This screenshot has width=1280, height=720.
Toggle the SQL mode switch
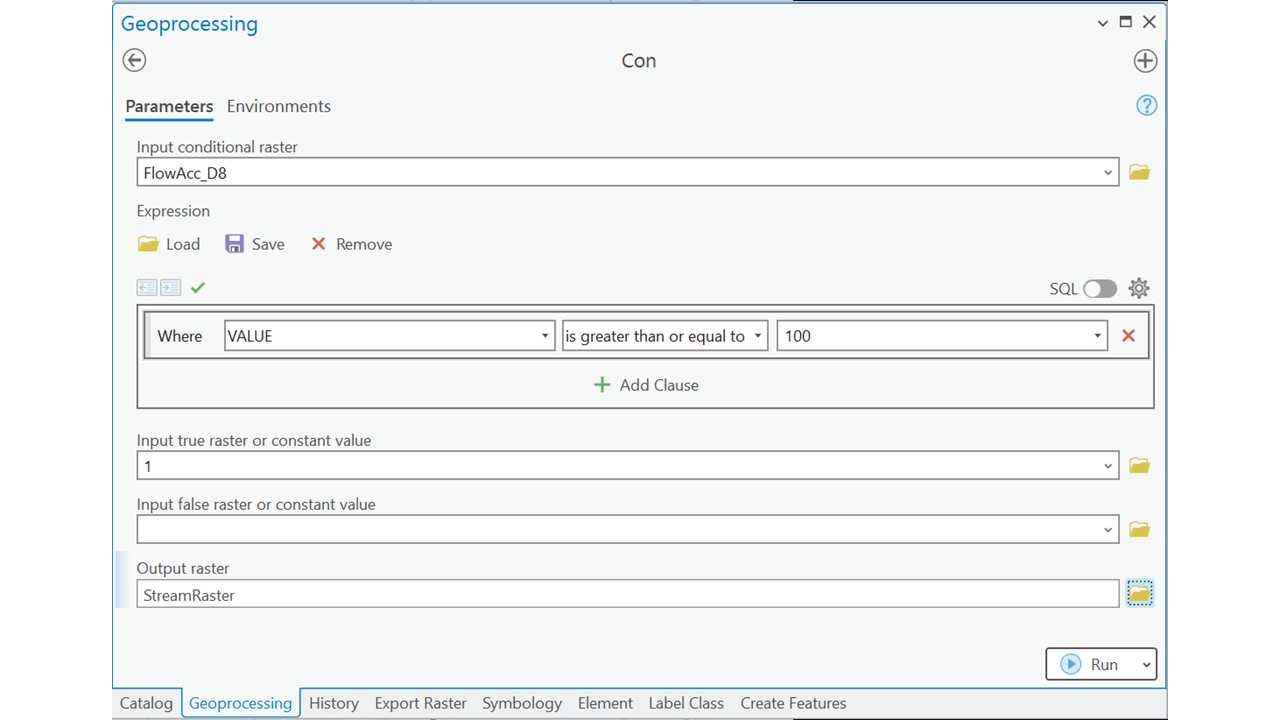pos(1099,289)
